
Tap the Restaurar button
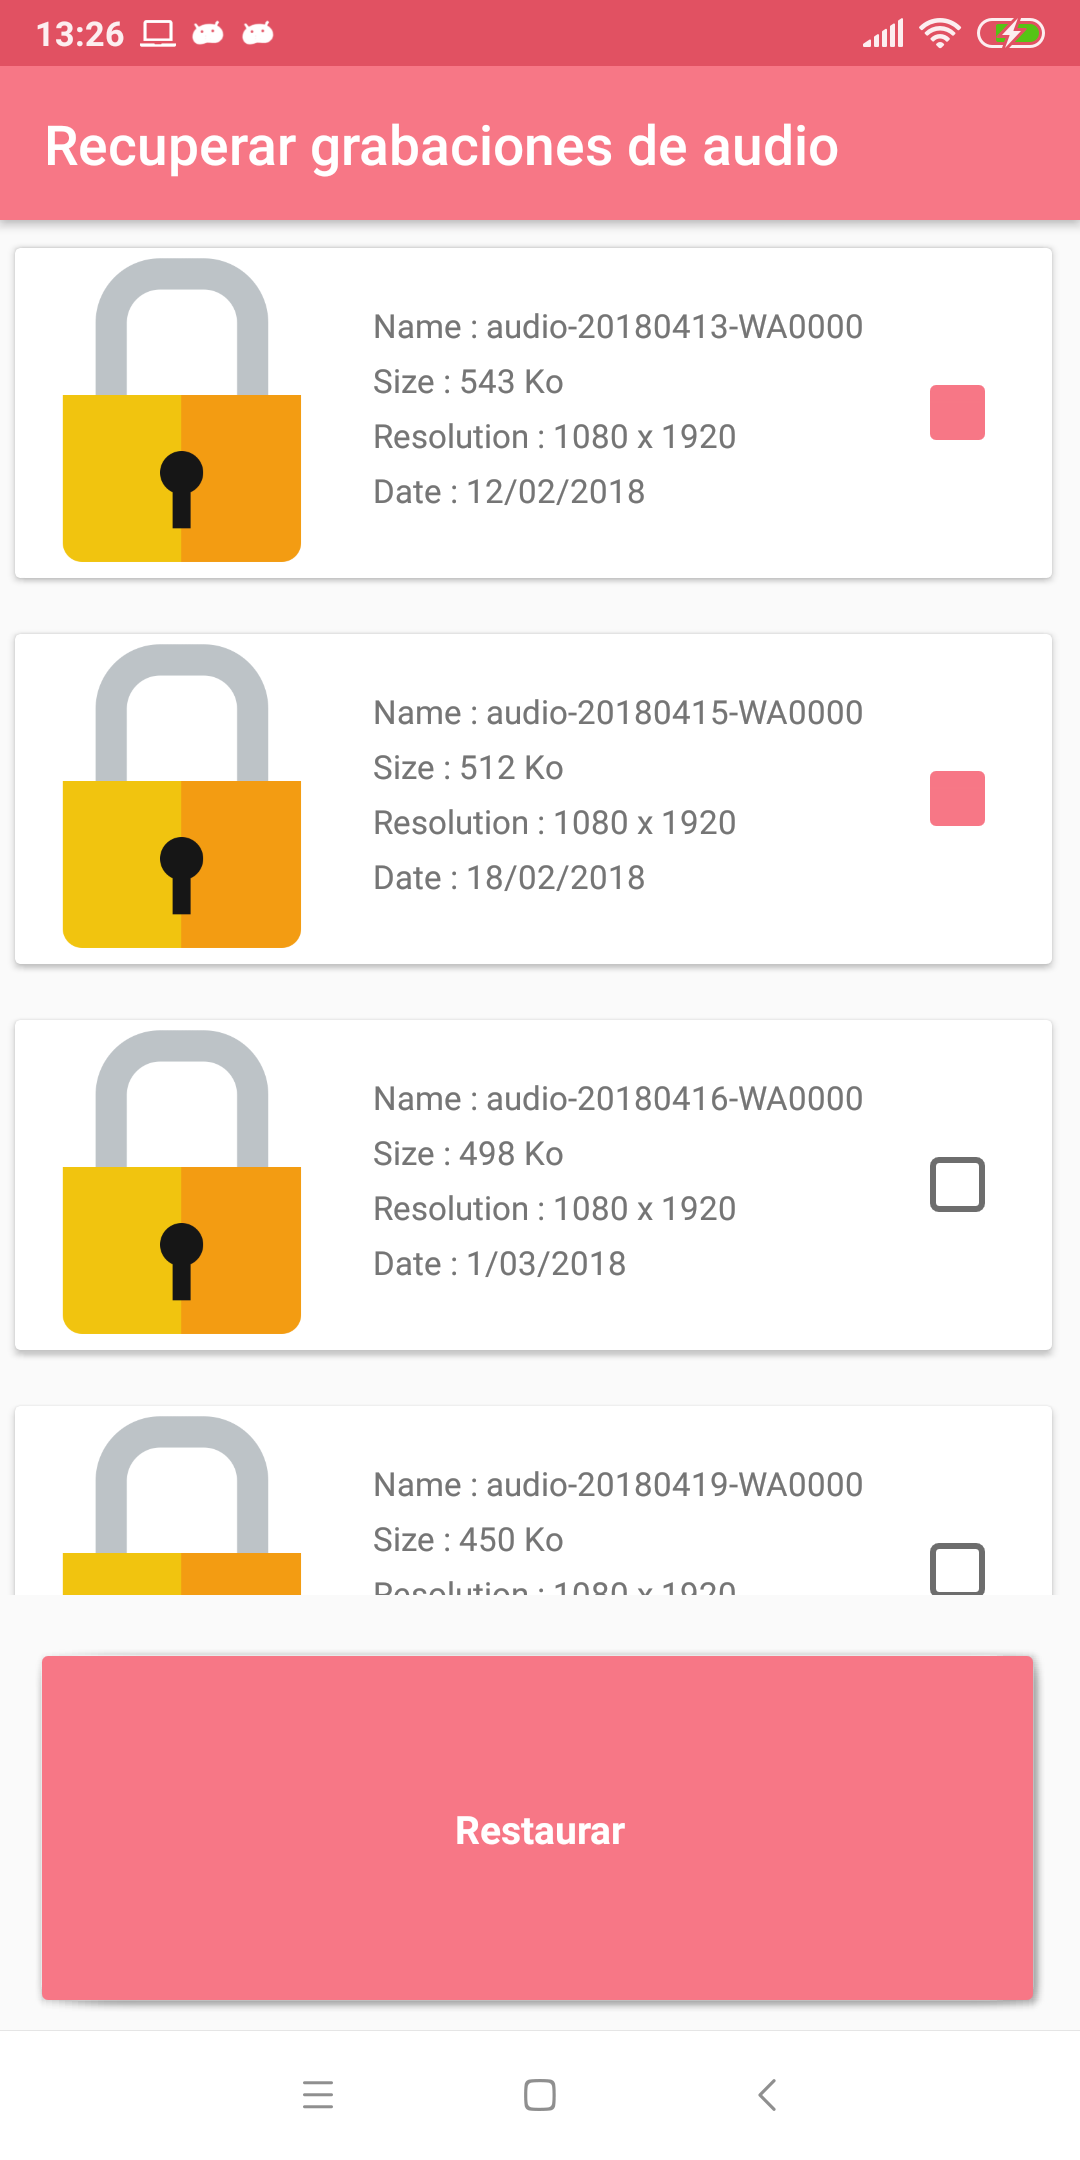tap(537, 1828)
